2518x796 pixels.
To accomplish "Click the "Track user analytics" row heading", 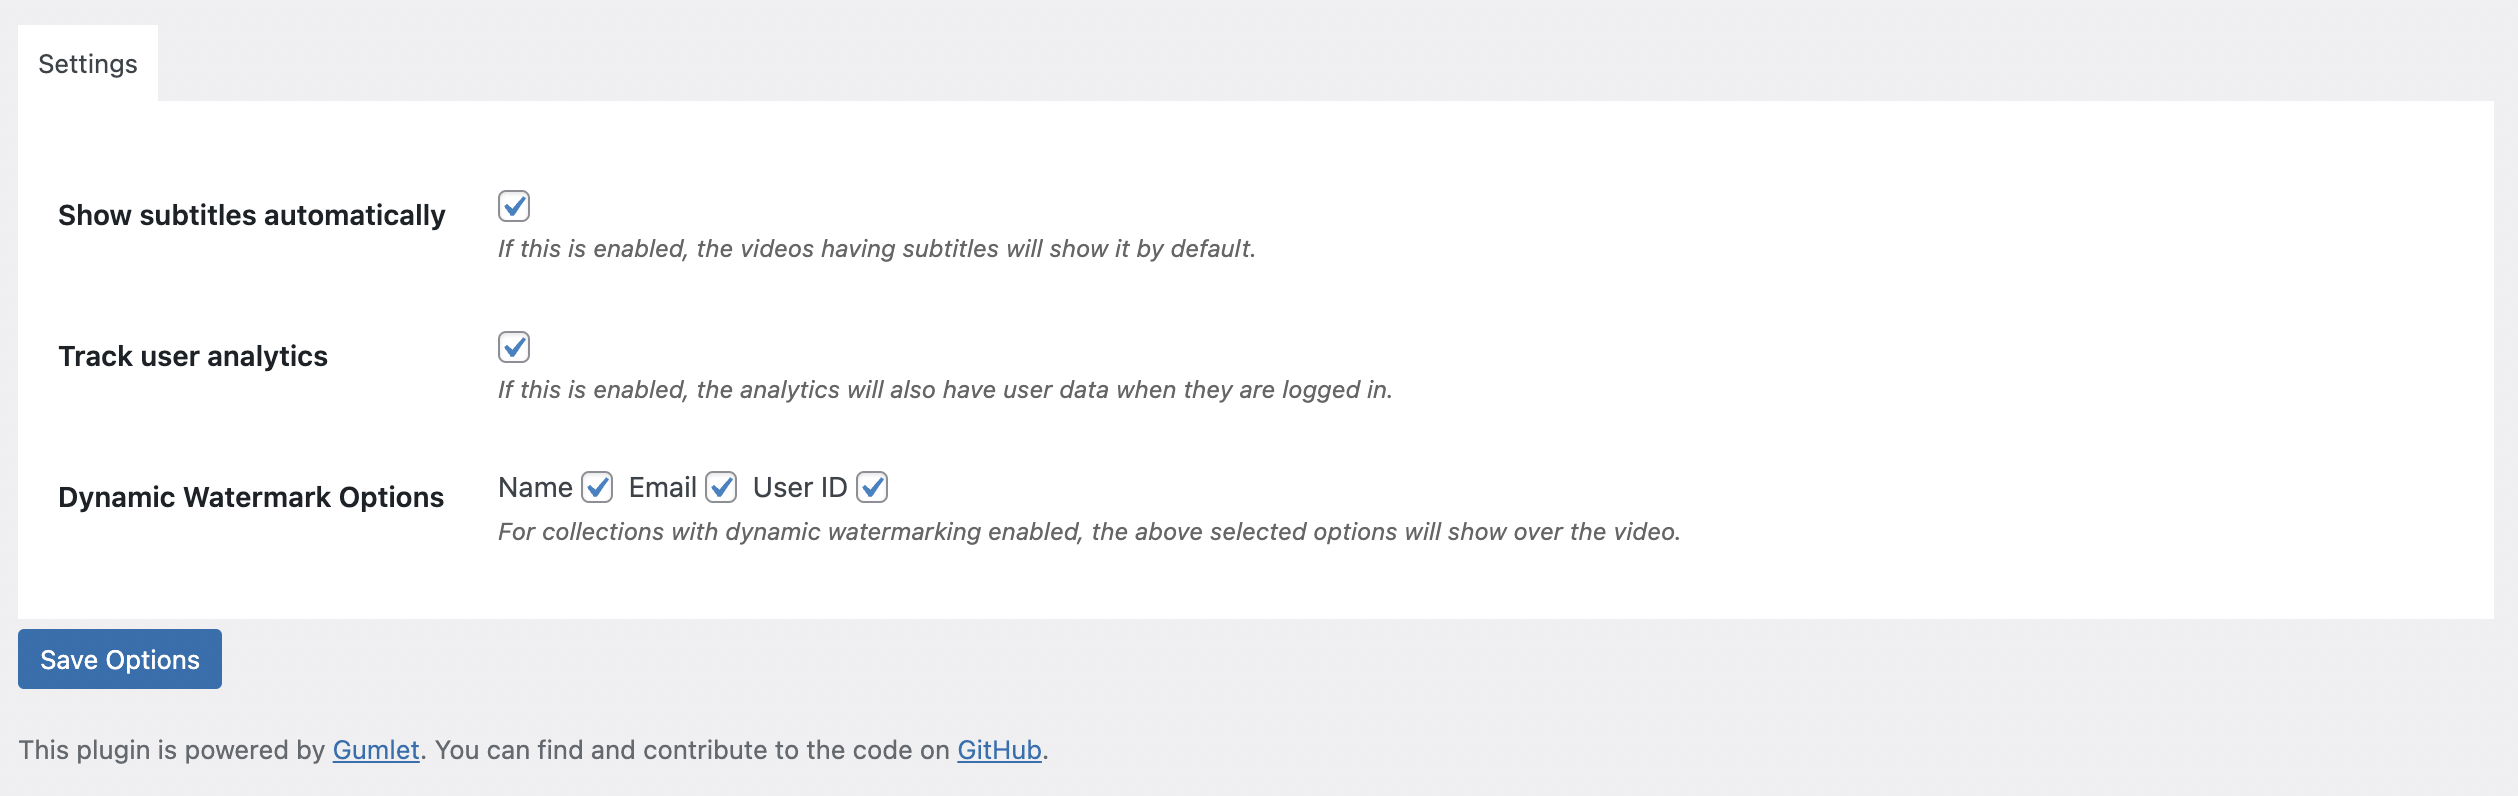I will [x=193, y=356].
